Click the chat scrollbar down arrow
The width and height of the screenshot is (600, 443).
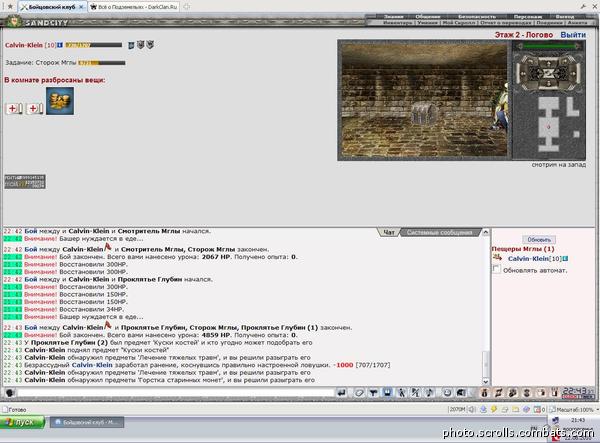[486, 381]
